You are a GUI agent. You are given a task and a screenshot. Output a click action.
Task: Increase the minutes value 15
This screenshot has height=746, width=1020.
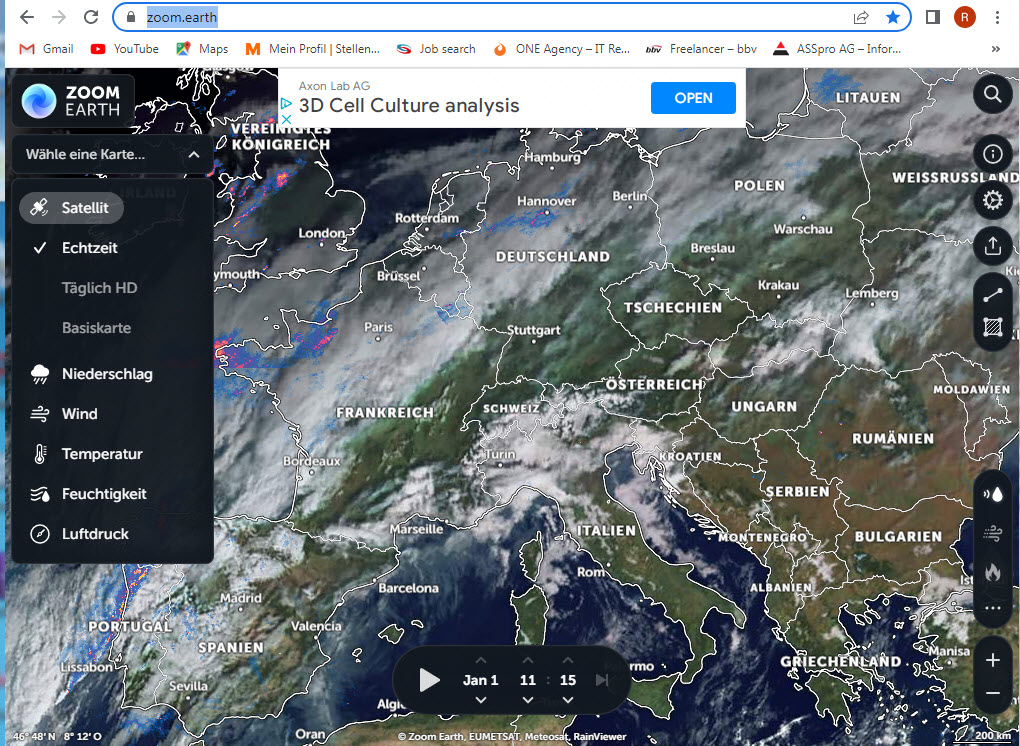tap(568, 661)
